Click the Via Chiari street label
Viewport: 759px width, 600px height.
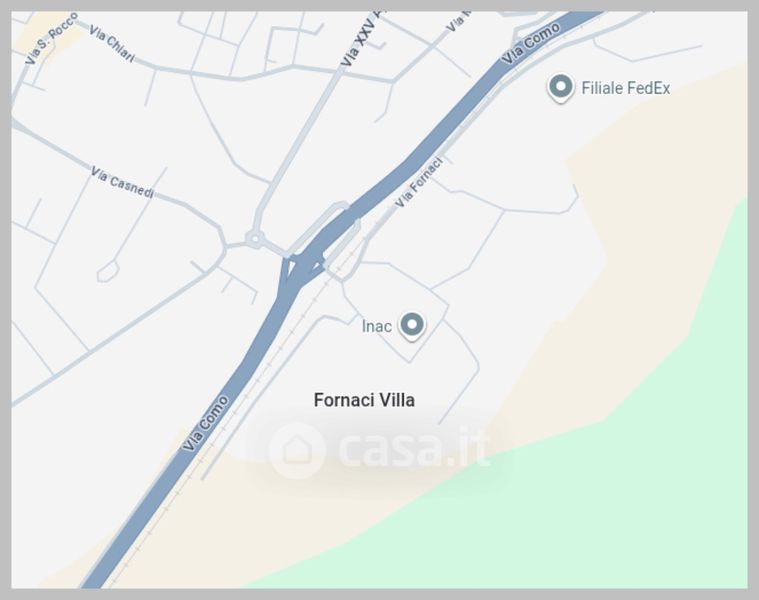[111, 44]
